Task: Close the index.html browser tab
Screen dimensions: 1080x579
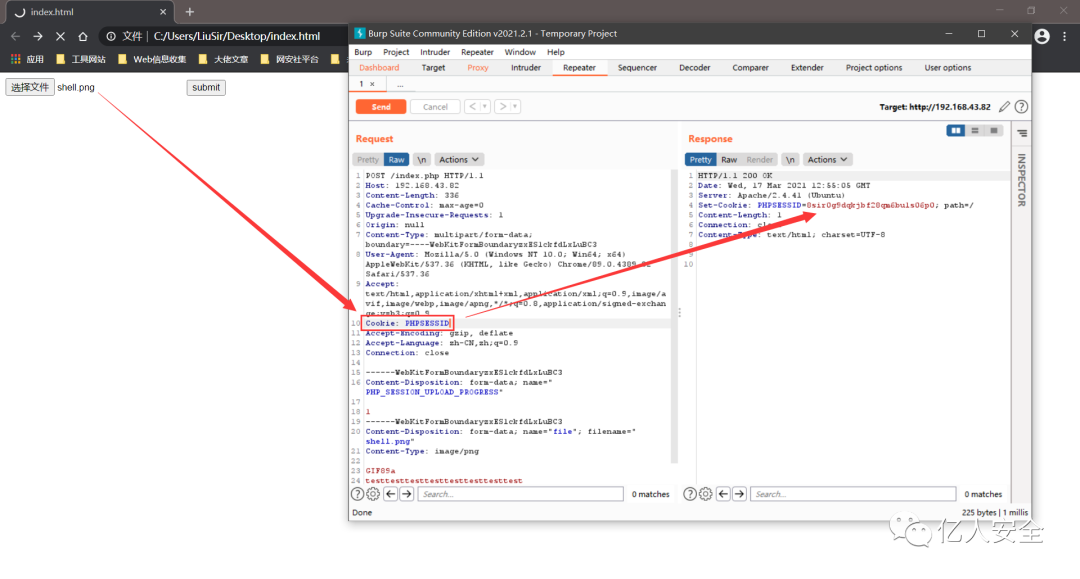Action: pyautogui.click(x=163, y=12)
